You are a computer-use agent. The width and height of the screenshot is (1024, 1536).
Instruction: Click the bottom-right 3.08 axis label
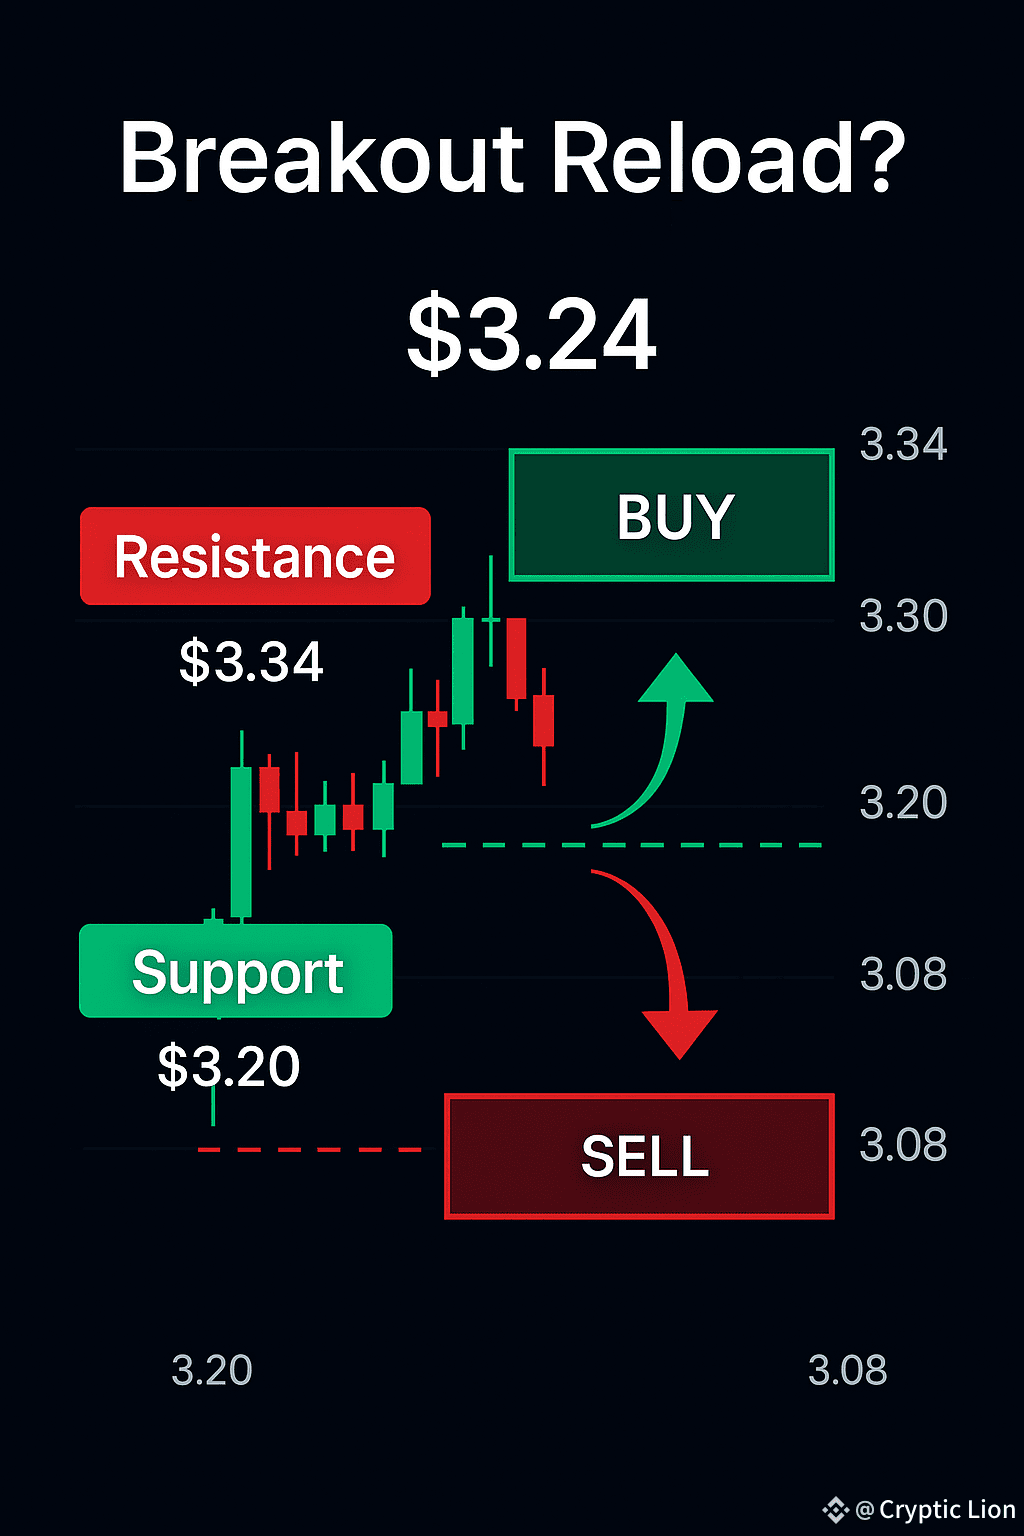(848, 1370)
